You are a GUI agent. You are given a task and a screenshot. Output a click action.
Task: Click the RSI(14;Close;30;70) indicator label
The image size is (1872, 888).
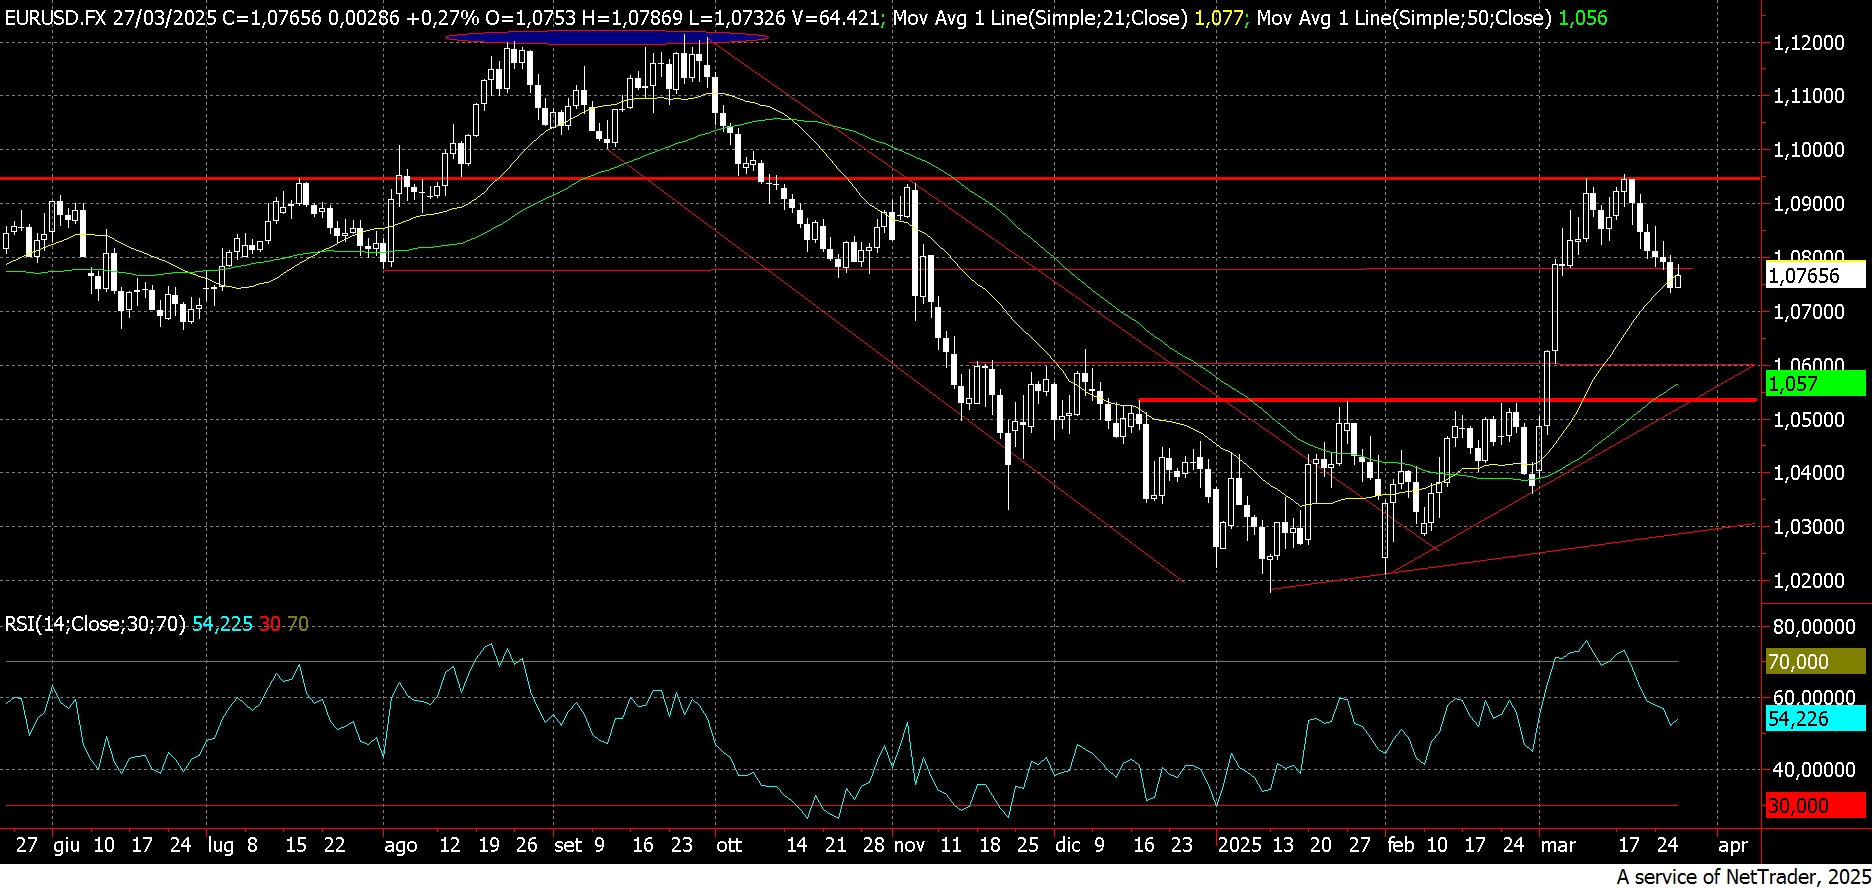point(95,624)
